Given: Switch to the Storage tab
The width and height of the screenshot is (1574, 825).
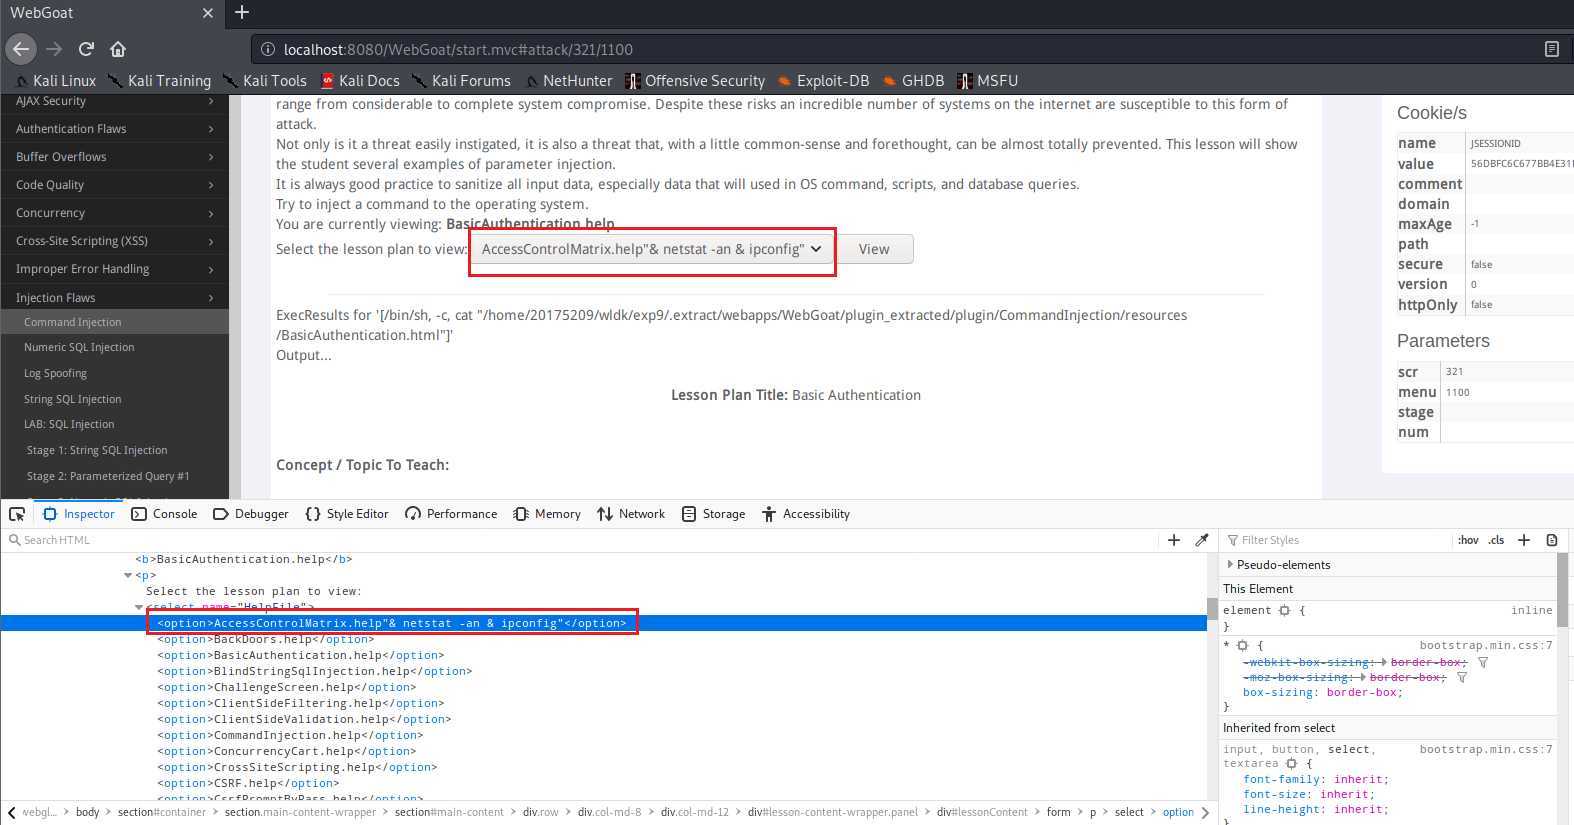Looking at the screenshot, I should click(x=713, y=514).
